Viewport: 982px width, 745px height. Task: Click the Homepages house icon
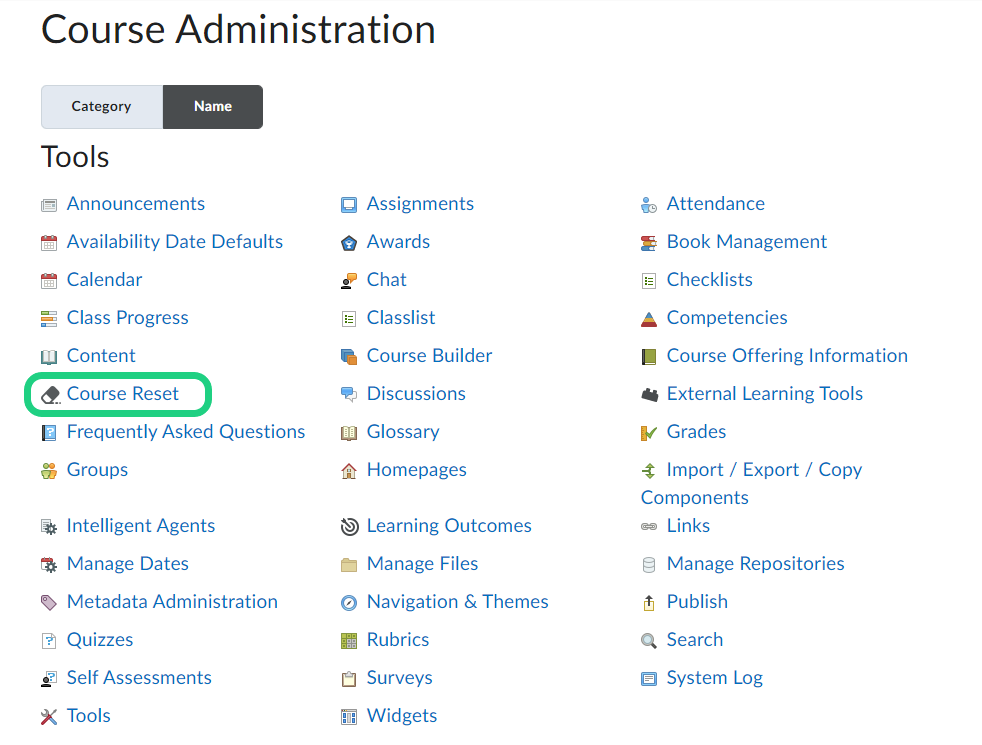coord(349,471)
